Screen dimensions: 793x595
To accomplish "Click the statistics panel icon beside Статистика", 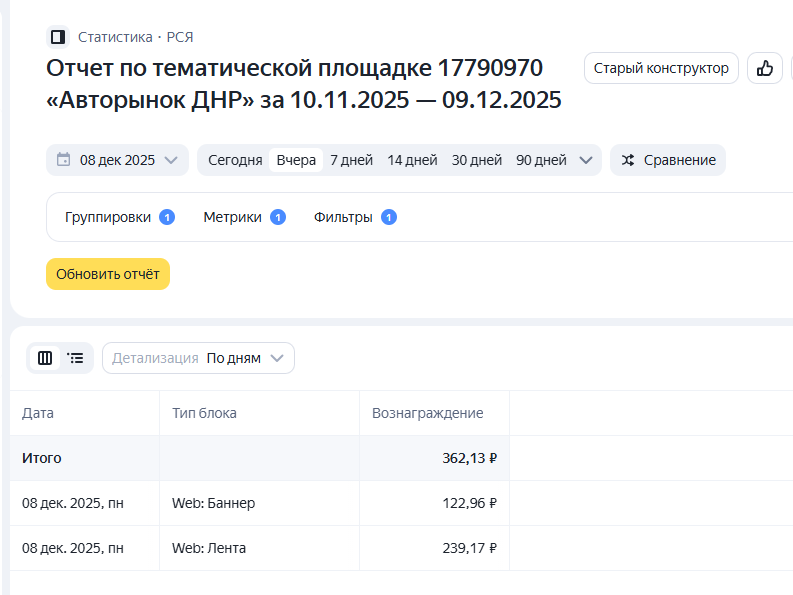I will [x=57, y=37].
